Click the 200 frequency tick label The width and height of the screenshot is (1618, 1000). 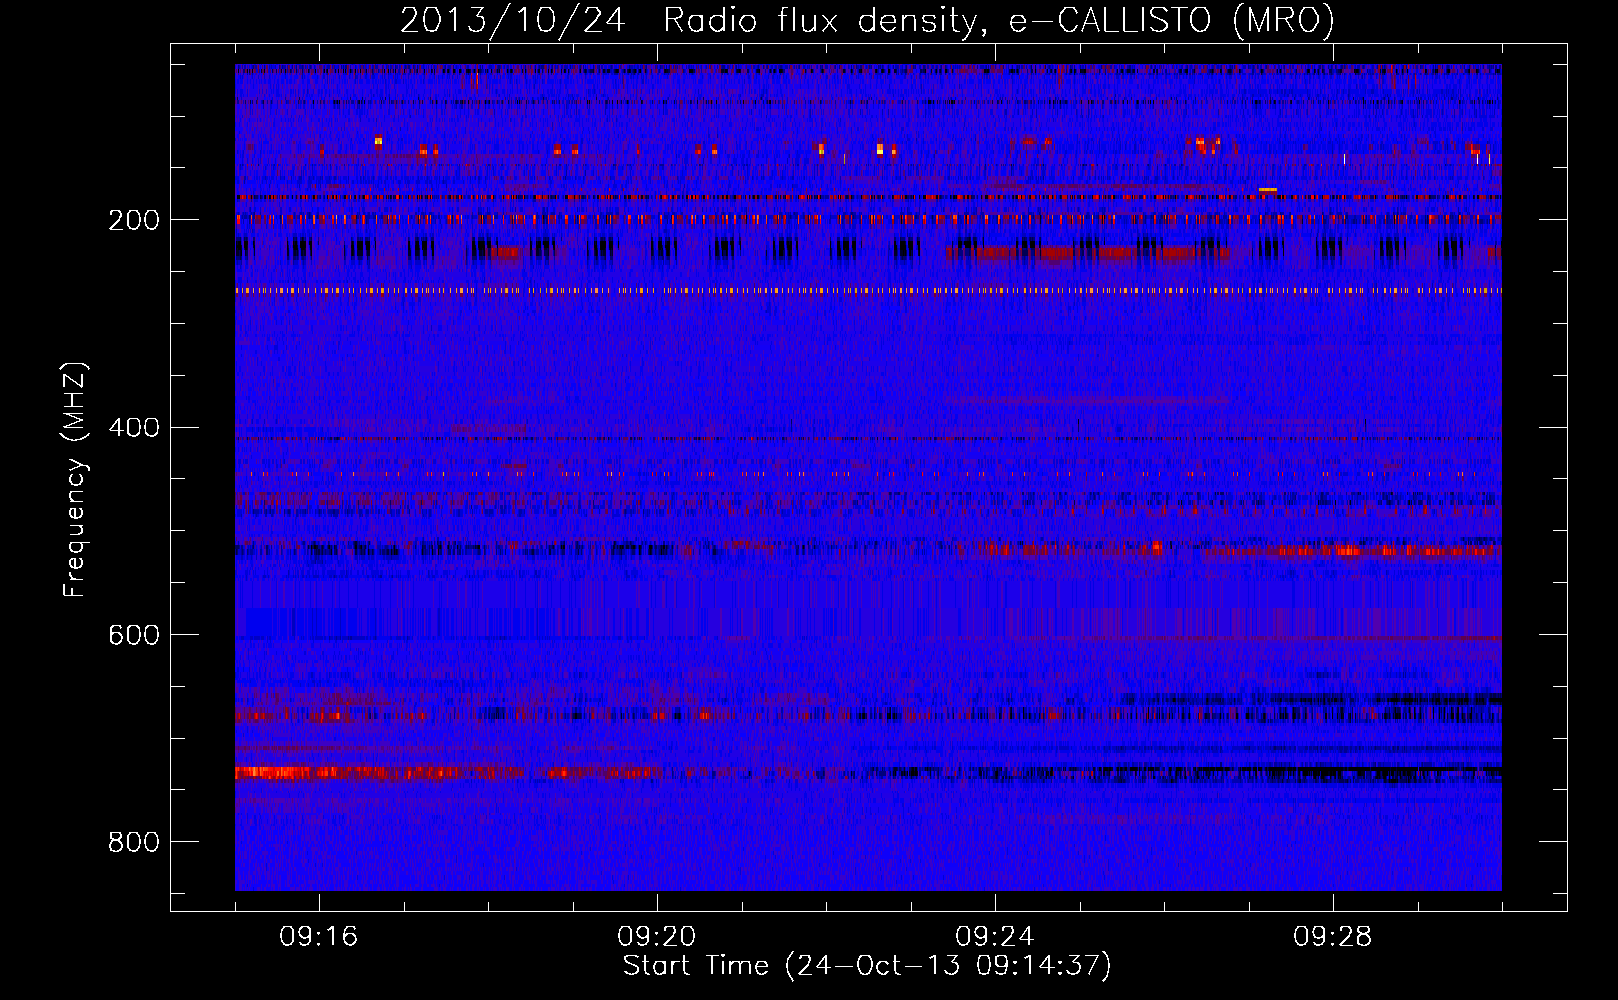coord(134,220)
